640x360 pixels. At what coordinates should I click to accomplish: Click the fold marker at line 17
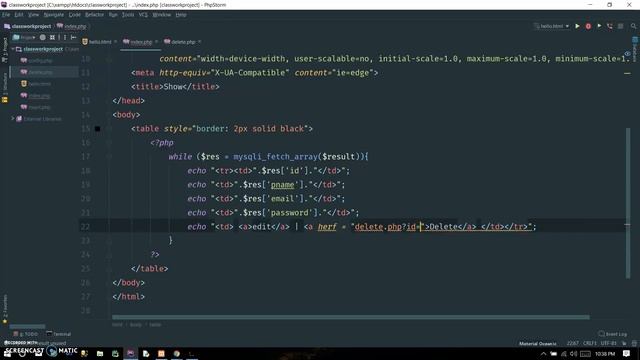[x=109, y=157]
